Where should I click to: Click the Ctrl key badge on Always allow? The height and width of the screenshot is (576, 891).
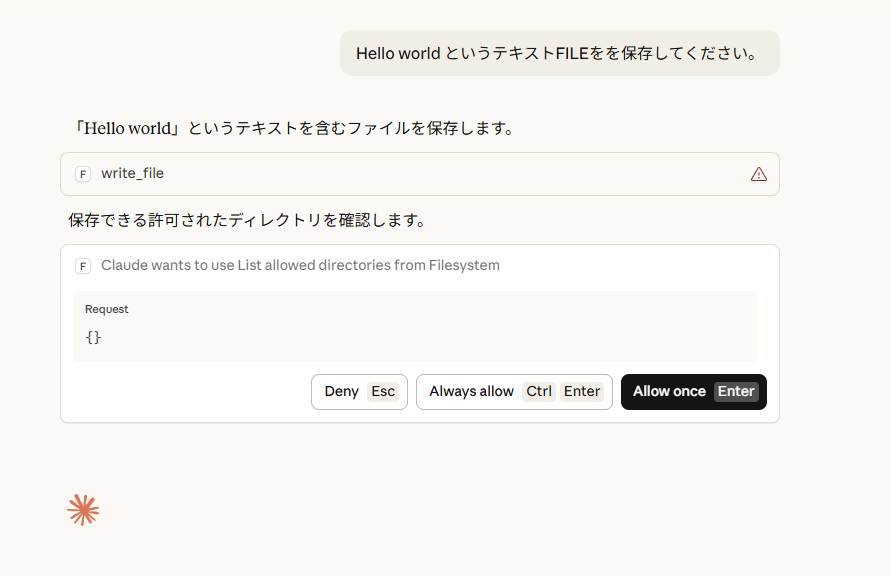click(x=539, y=392)
